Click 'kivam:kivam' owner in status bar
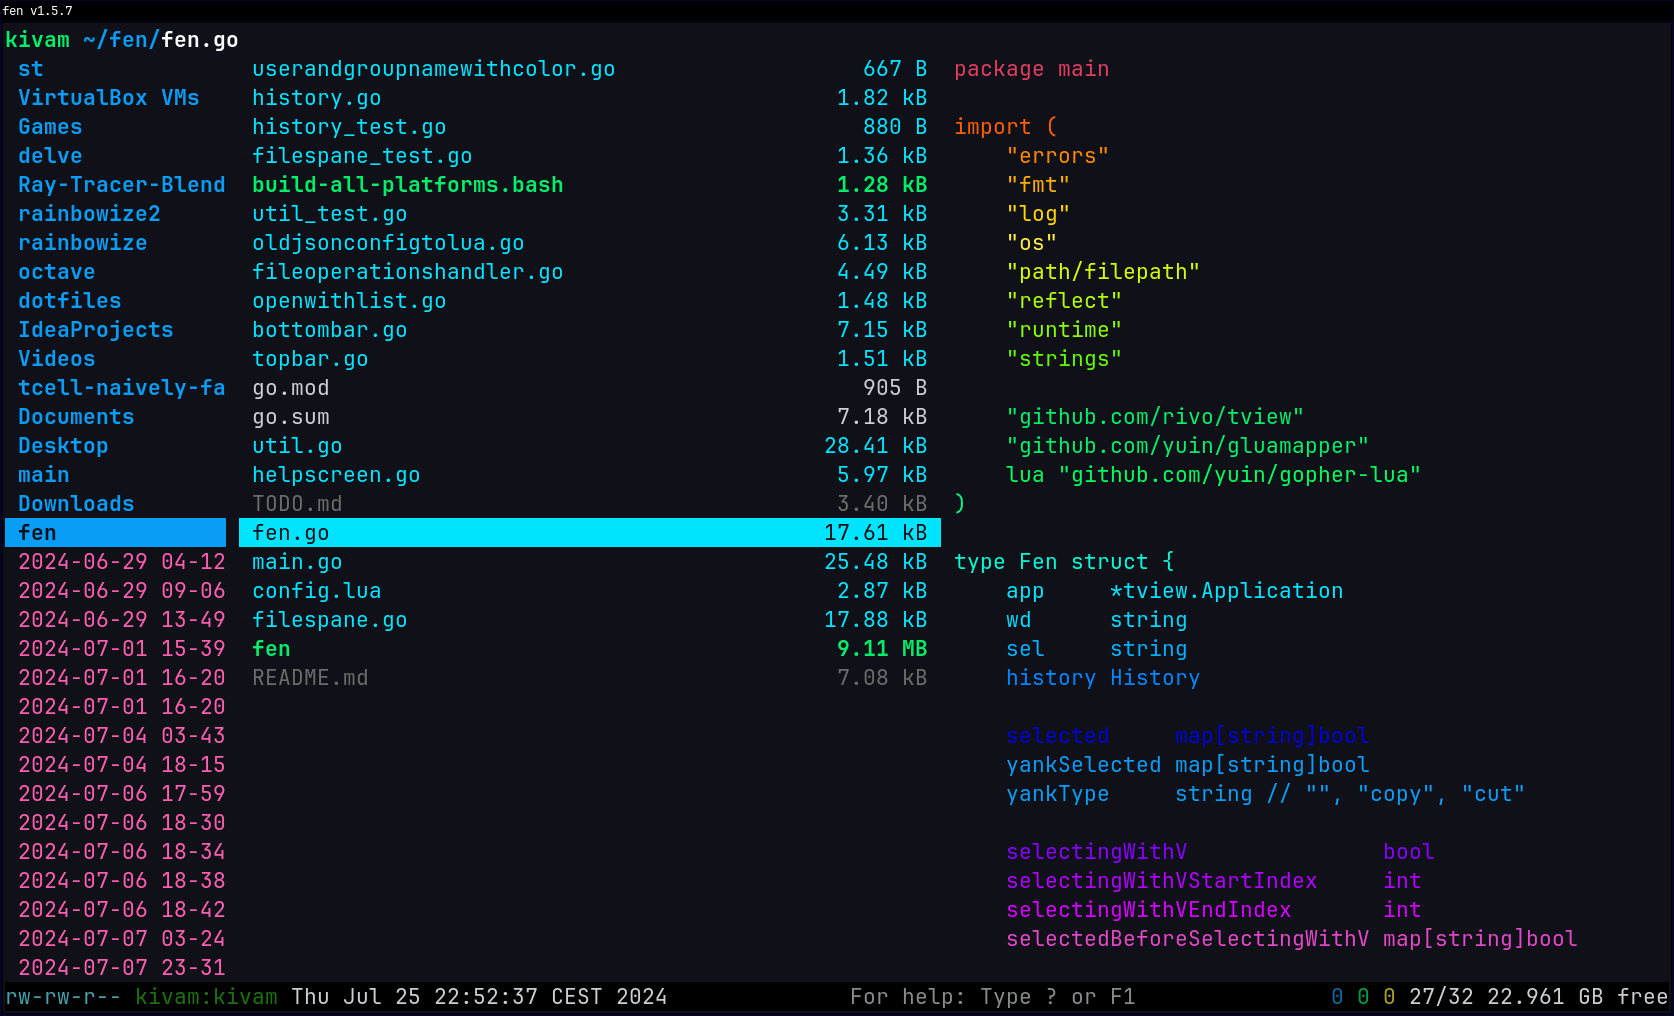The width and height of the screenshot is (1674, 1016). 206,997
